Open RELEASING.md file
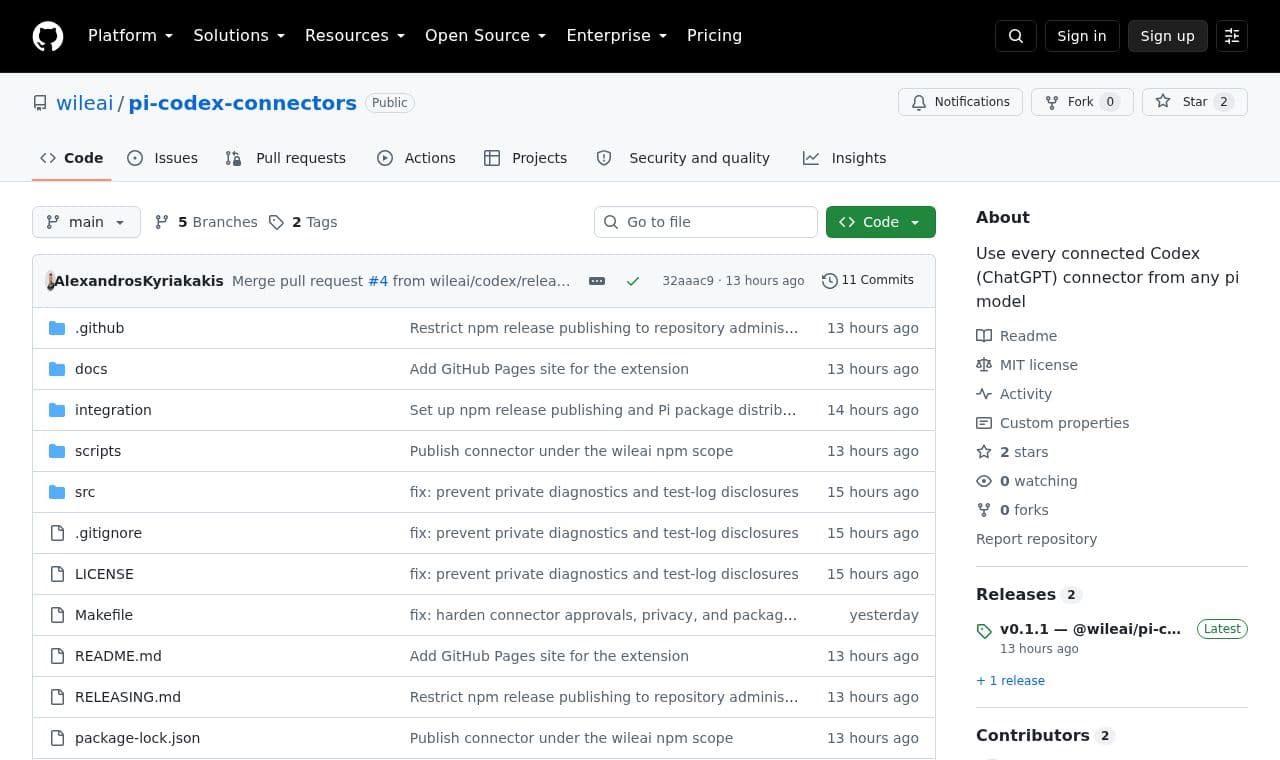1280x760 pixels. (128, 697)
